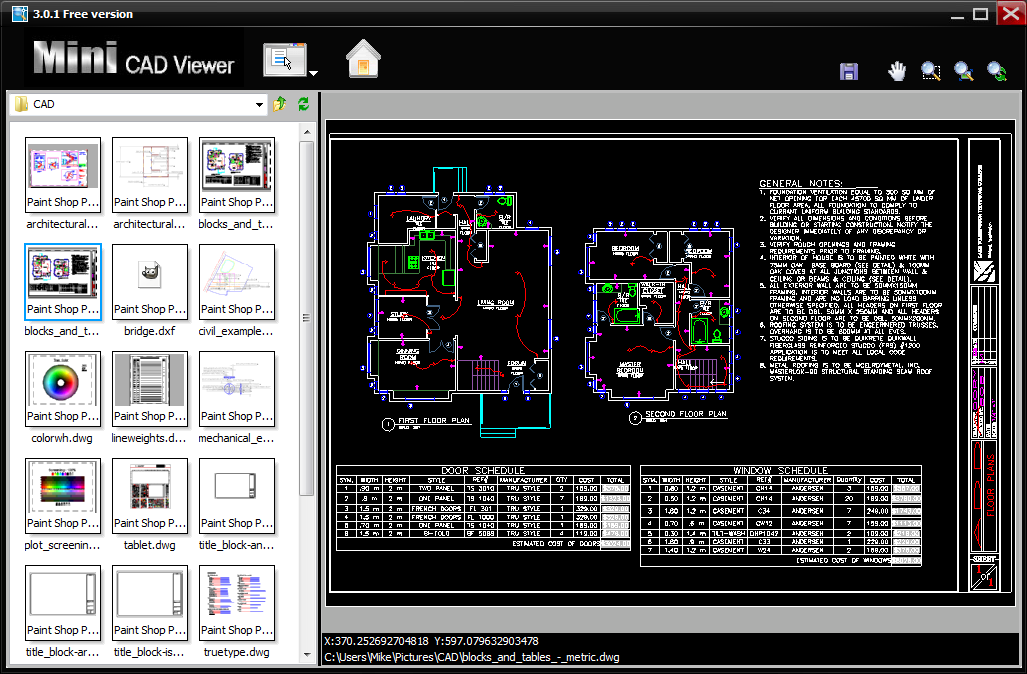Click the title_block-ar file name
The image size is (1027, 674).
62,652
